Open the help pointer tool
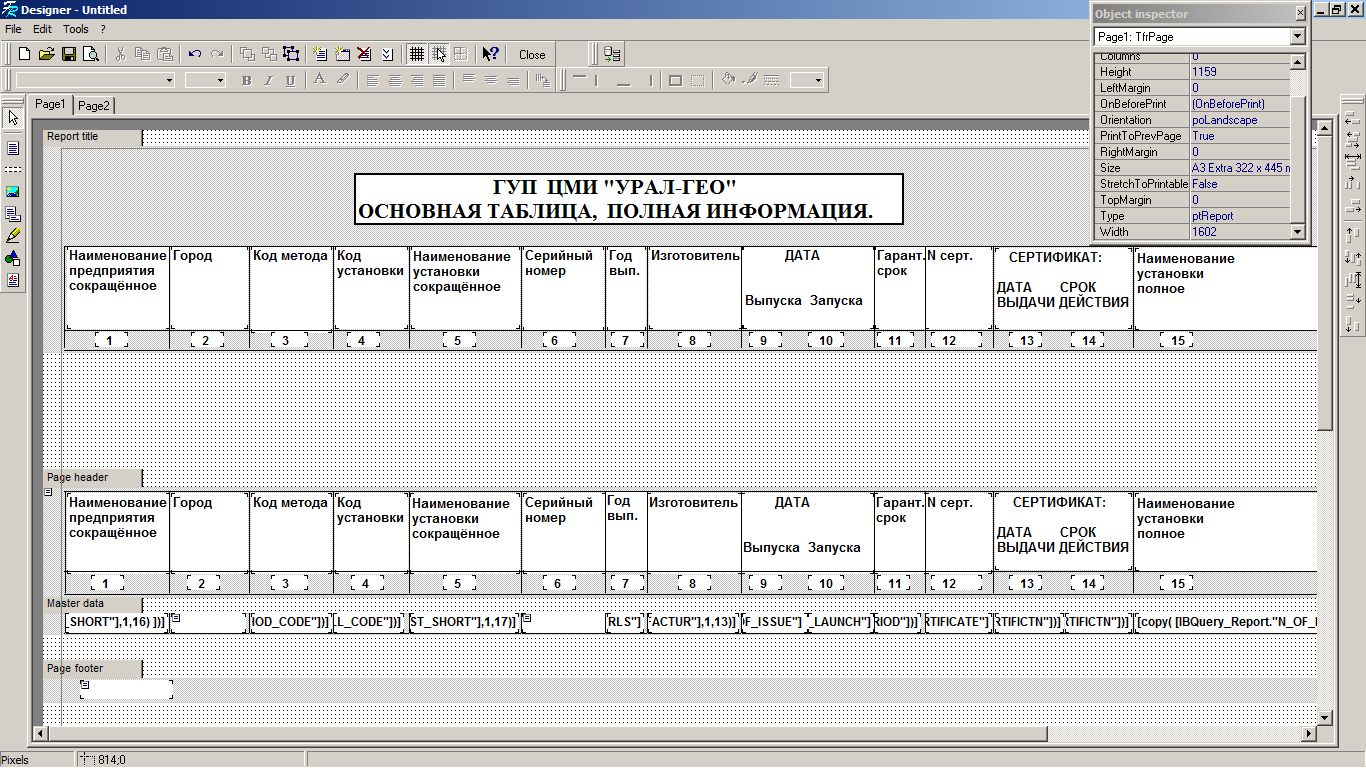Viewport: 1366px width, 768px height. coord(490,54)
